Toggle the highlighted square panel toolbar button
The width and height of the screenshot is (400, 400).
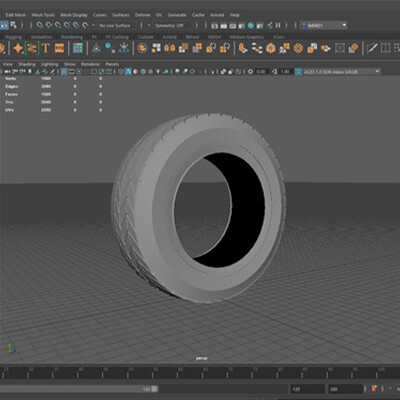click(x=64, y=72)
